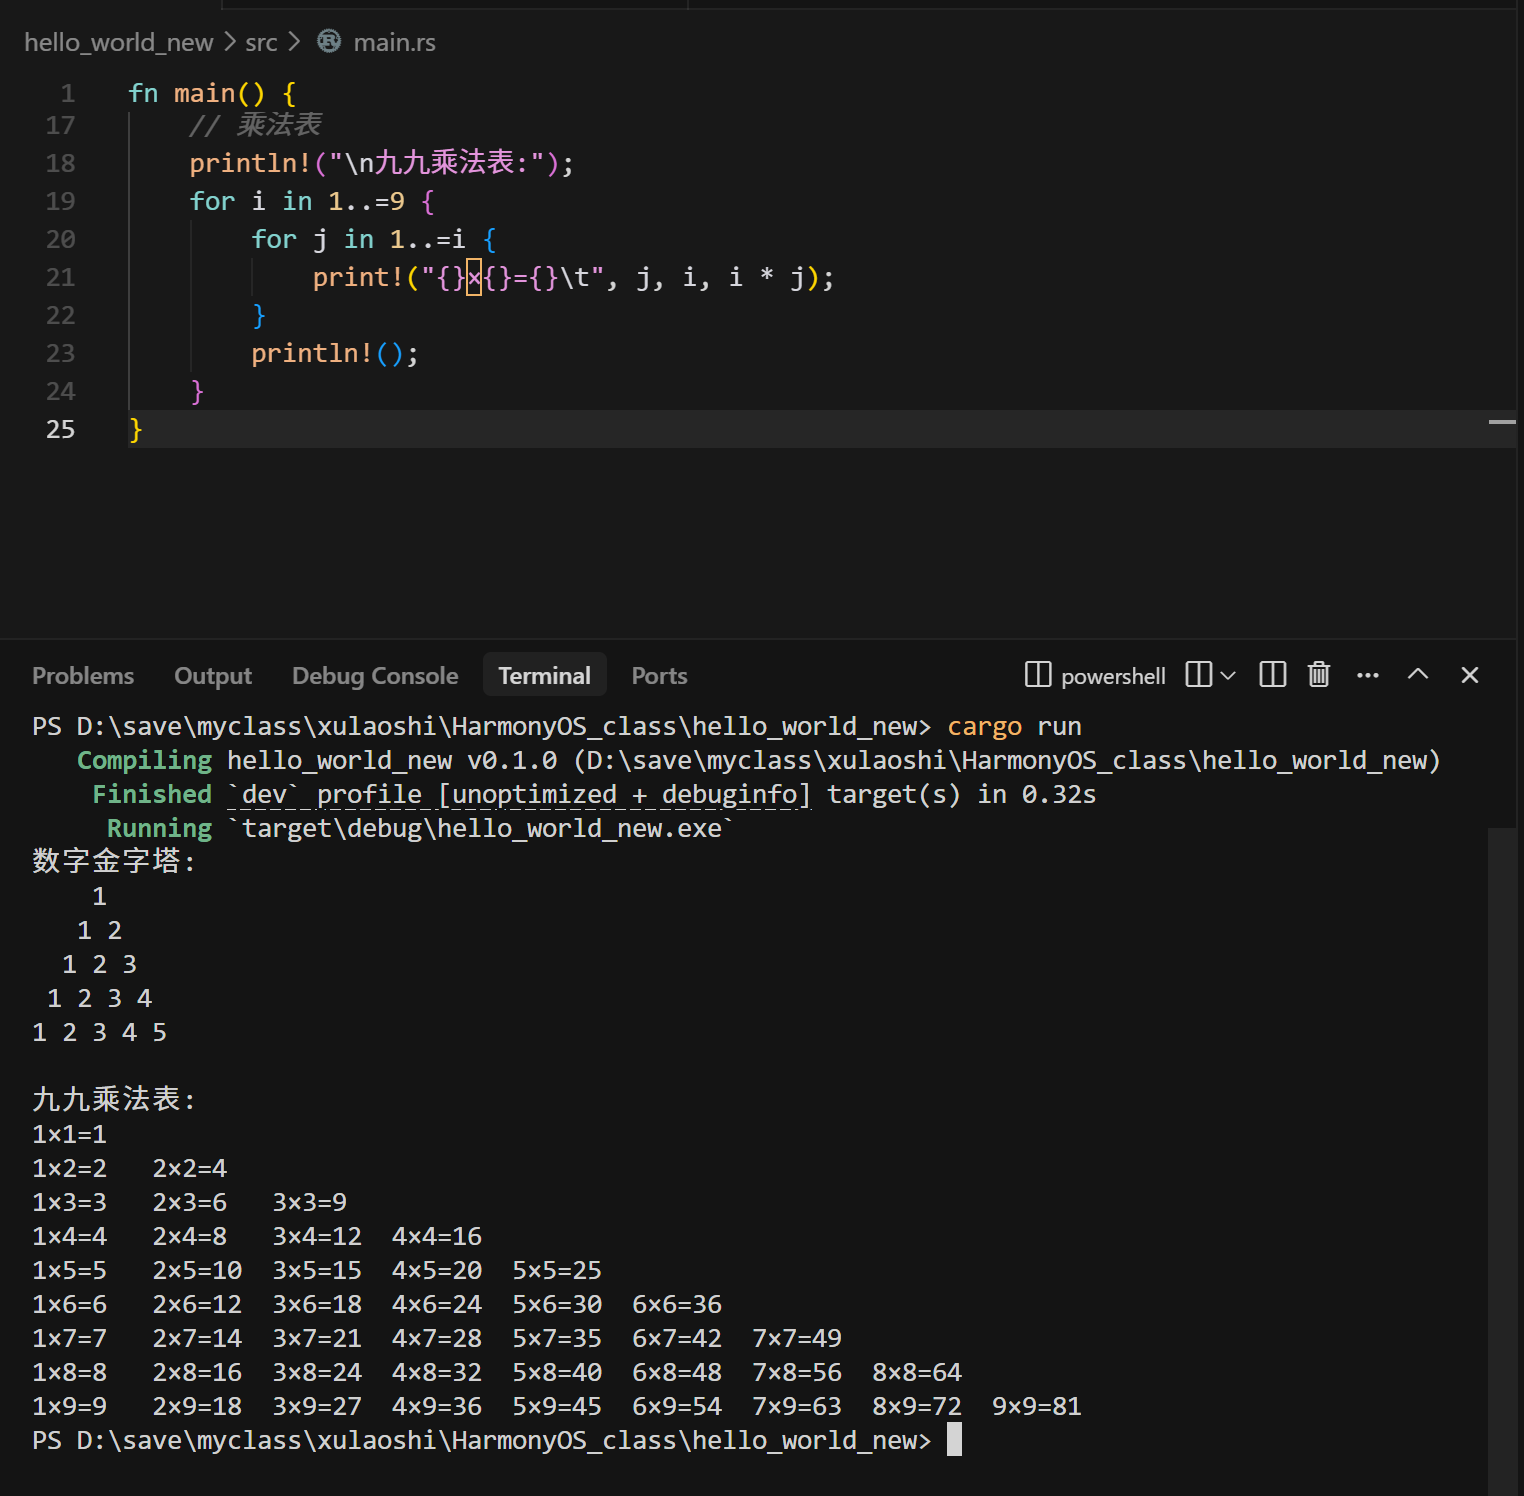
Task: Open the Debug Console tab
Action: tap(375, 676)
